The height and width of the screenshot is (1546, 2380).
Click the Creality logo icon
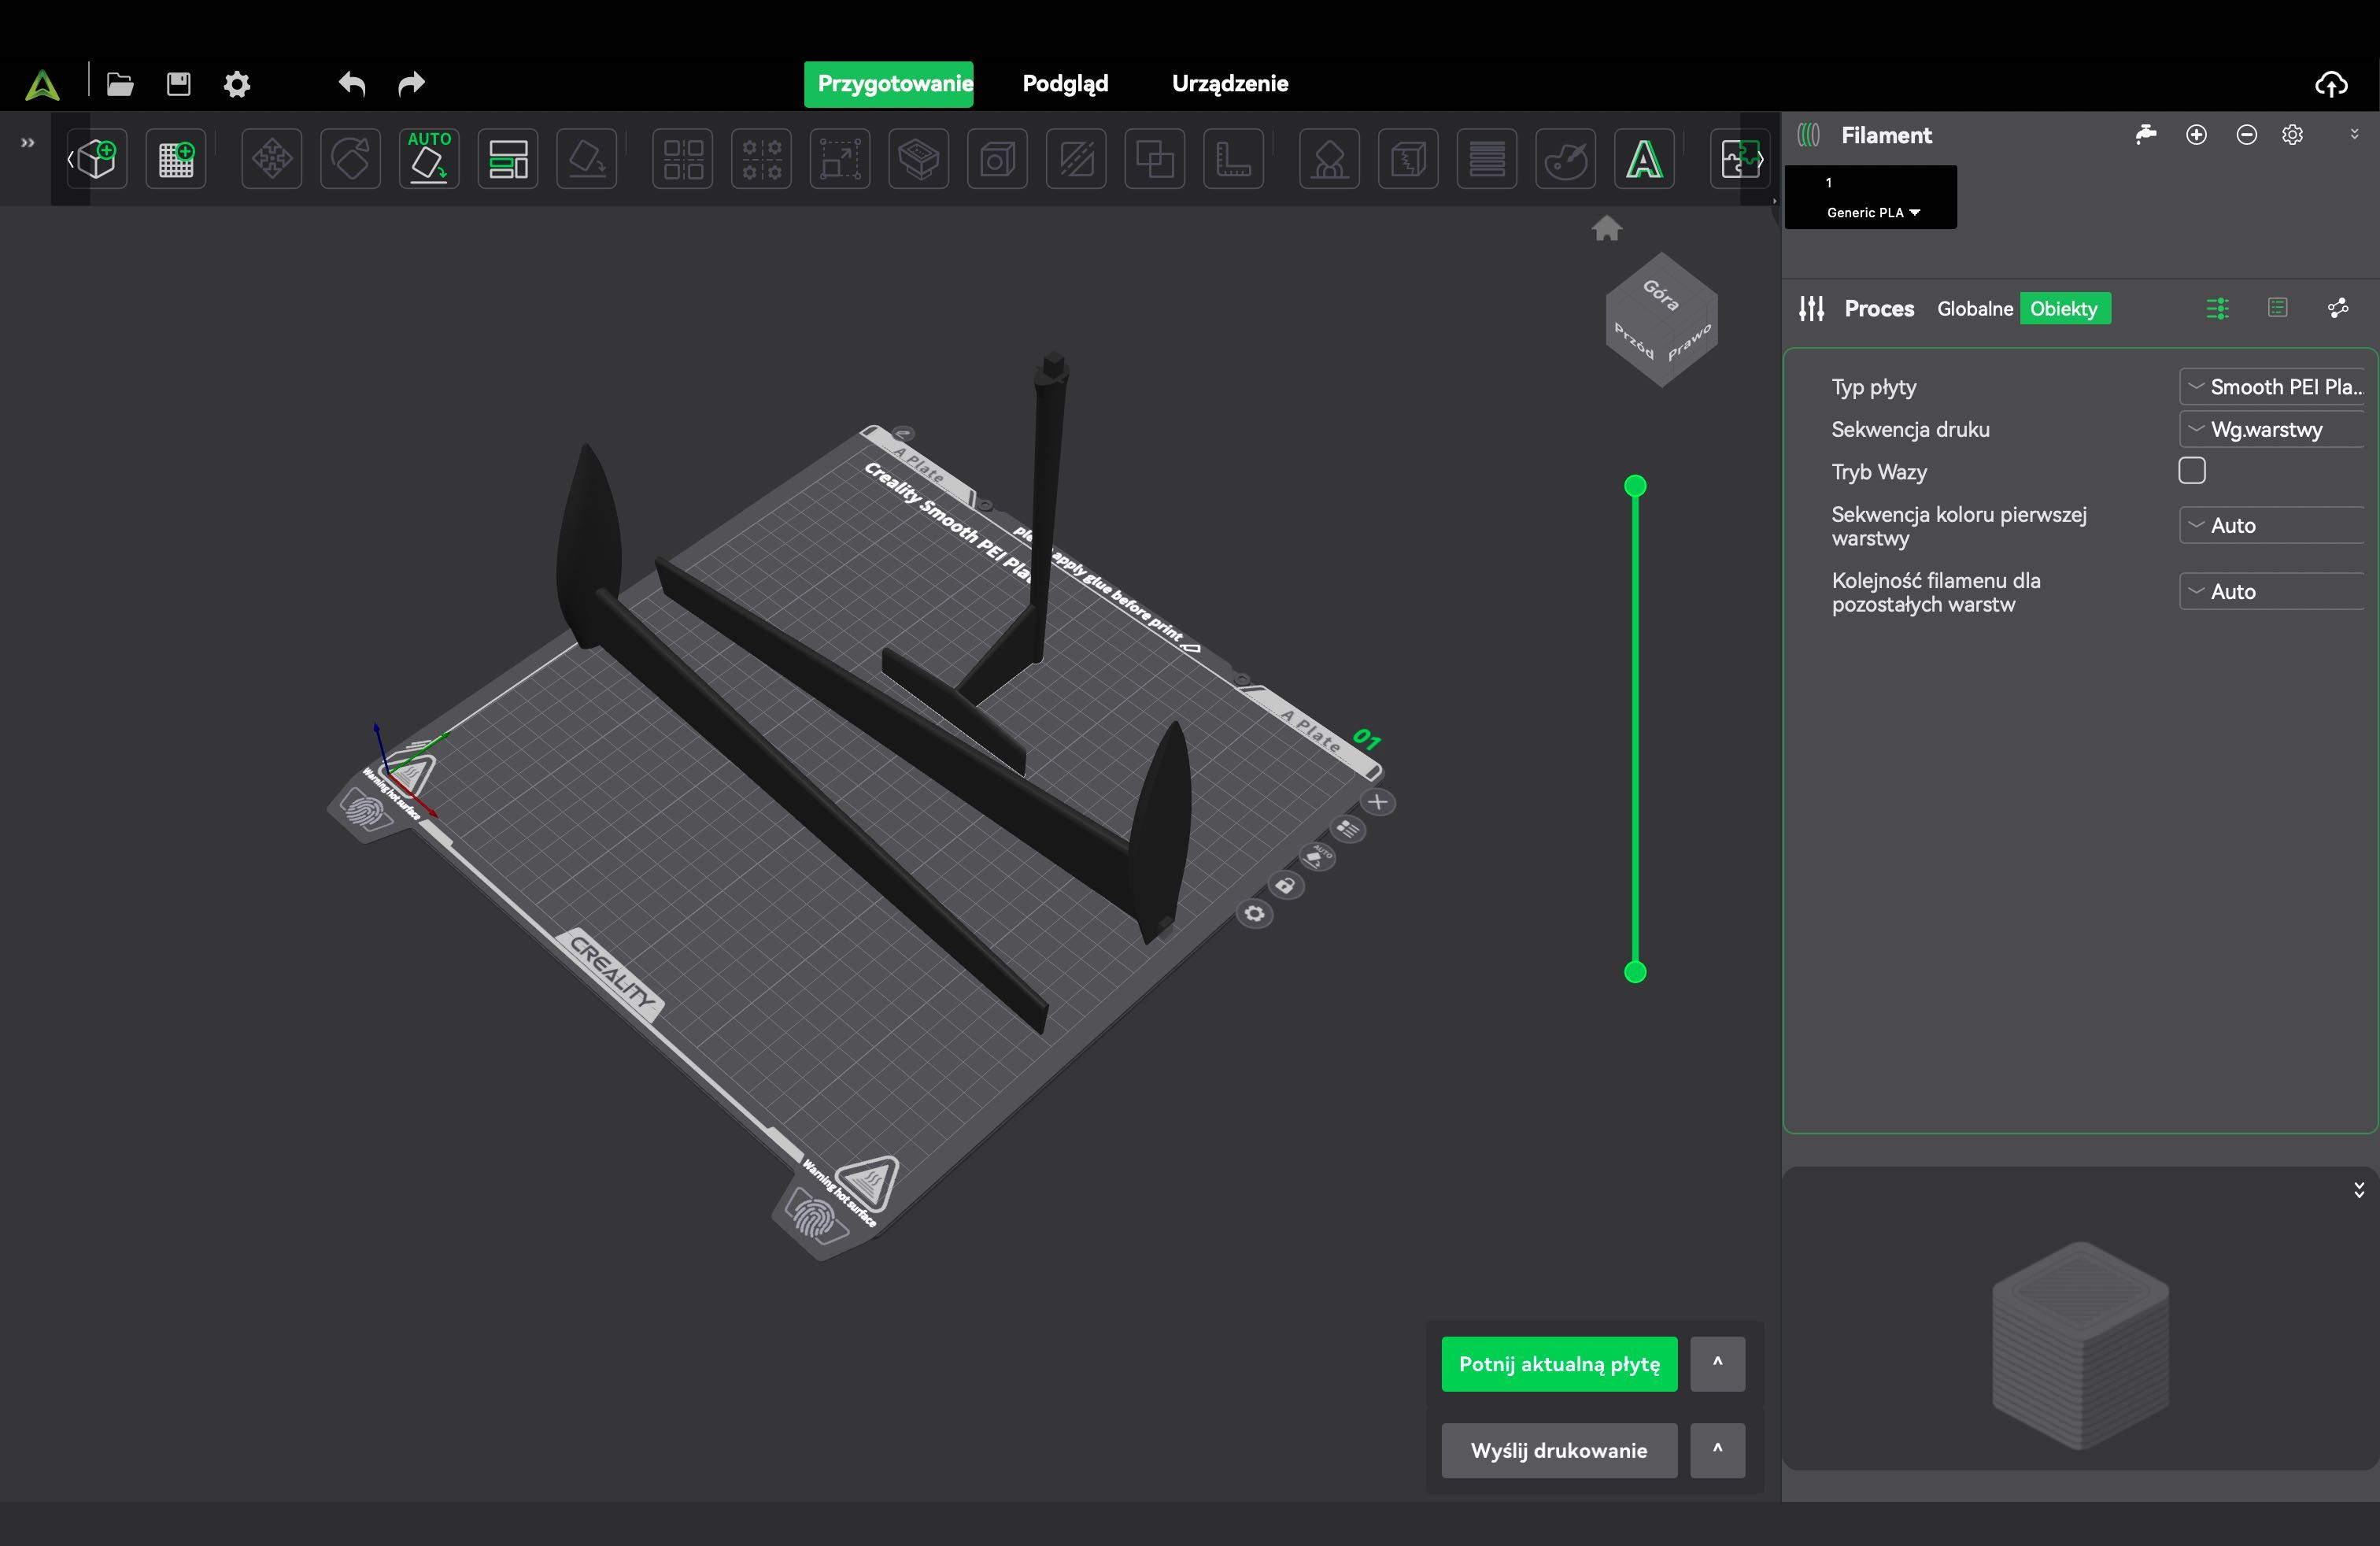point(42,85)
